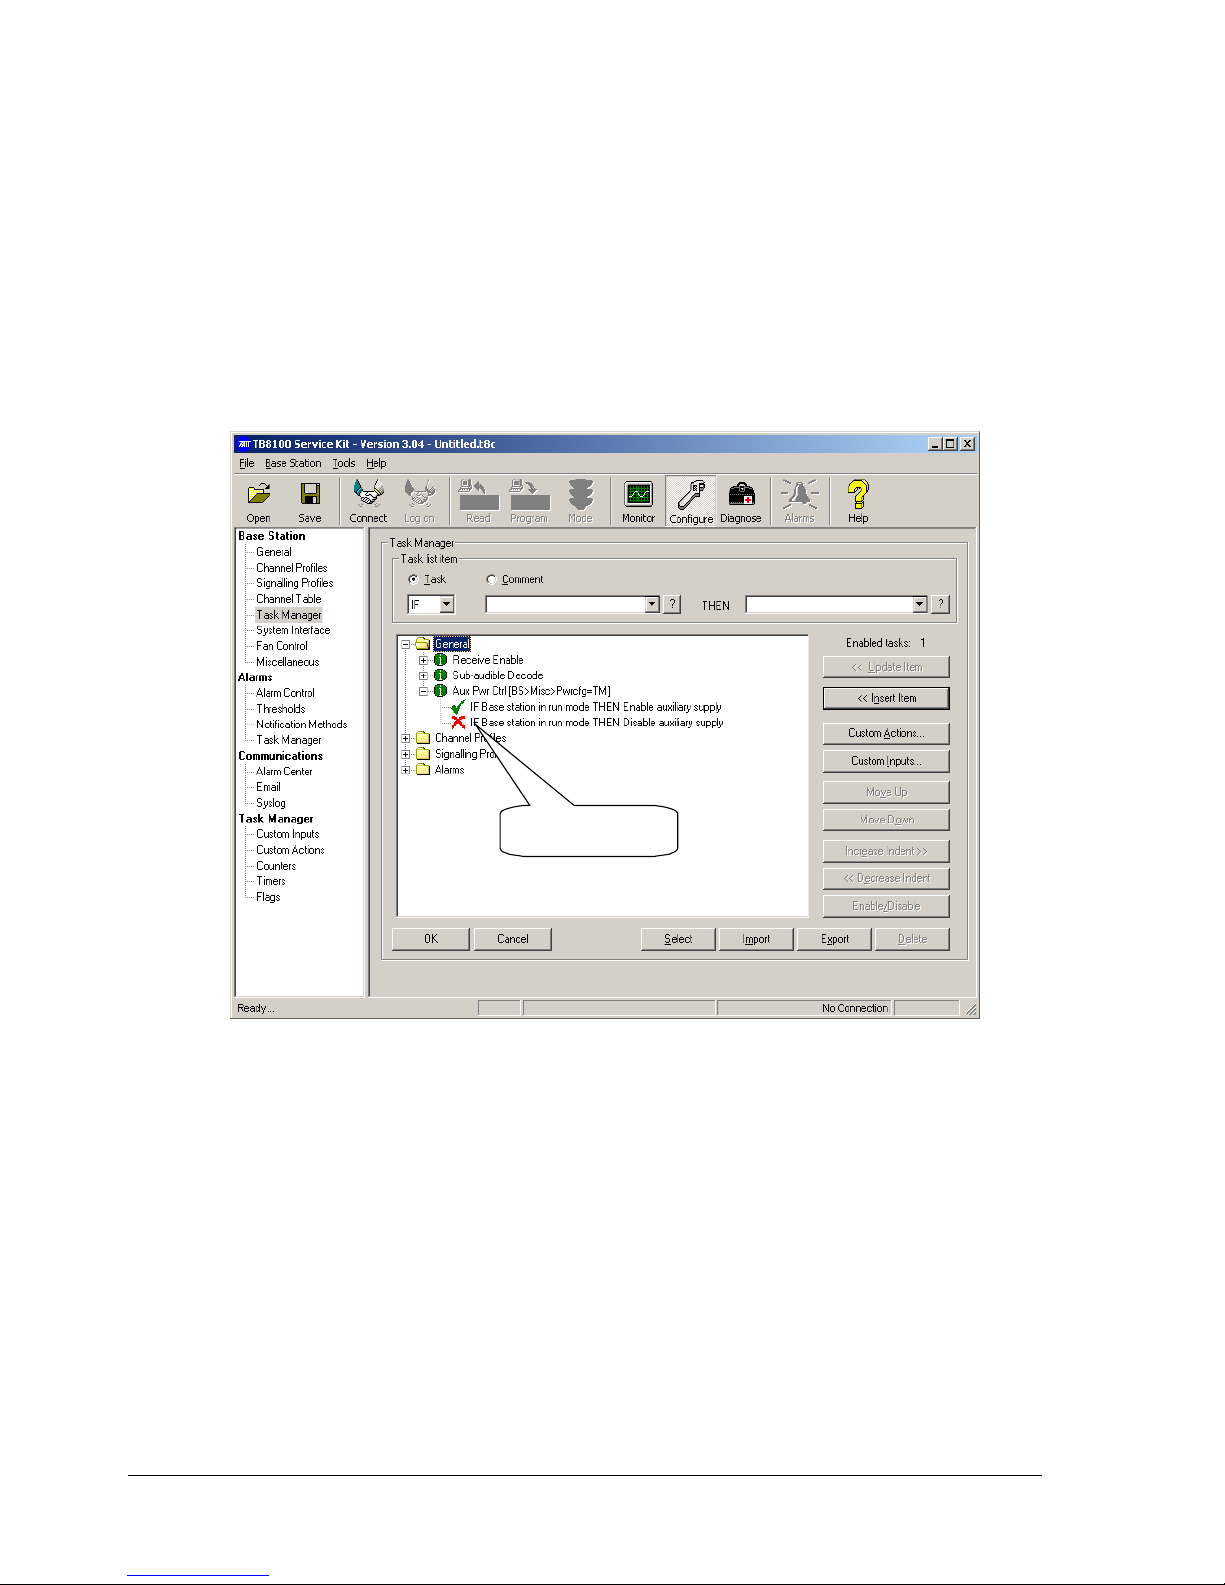Click the Import button
Screen dimensions: 1225x1585
756,939
